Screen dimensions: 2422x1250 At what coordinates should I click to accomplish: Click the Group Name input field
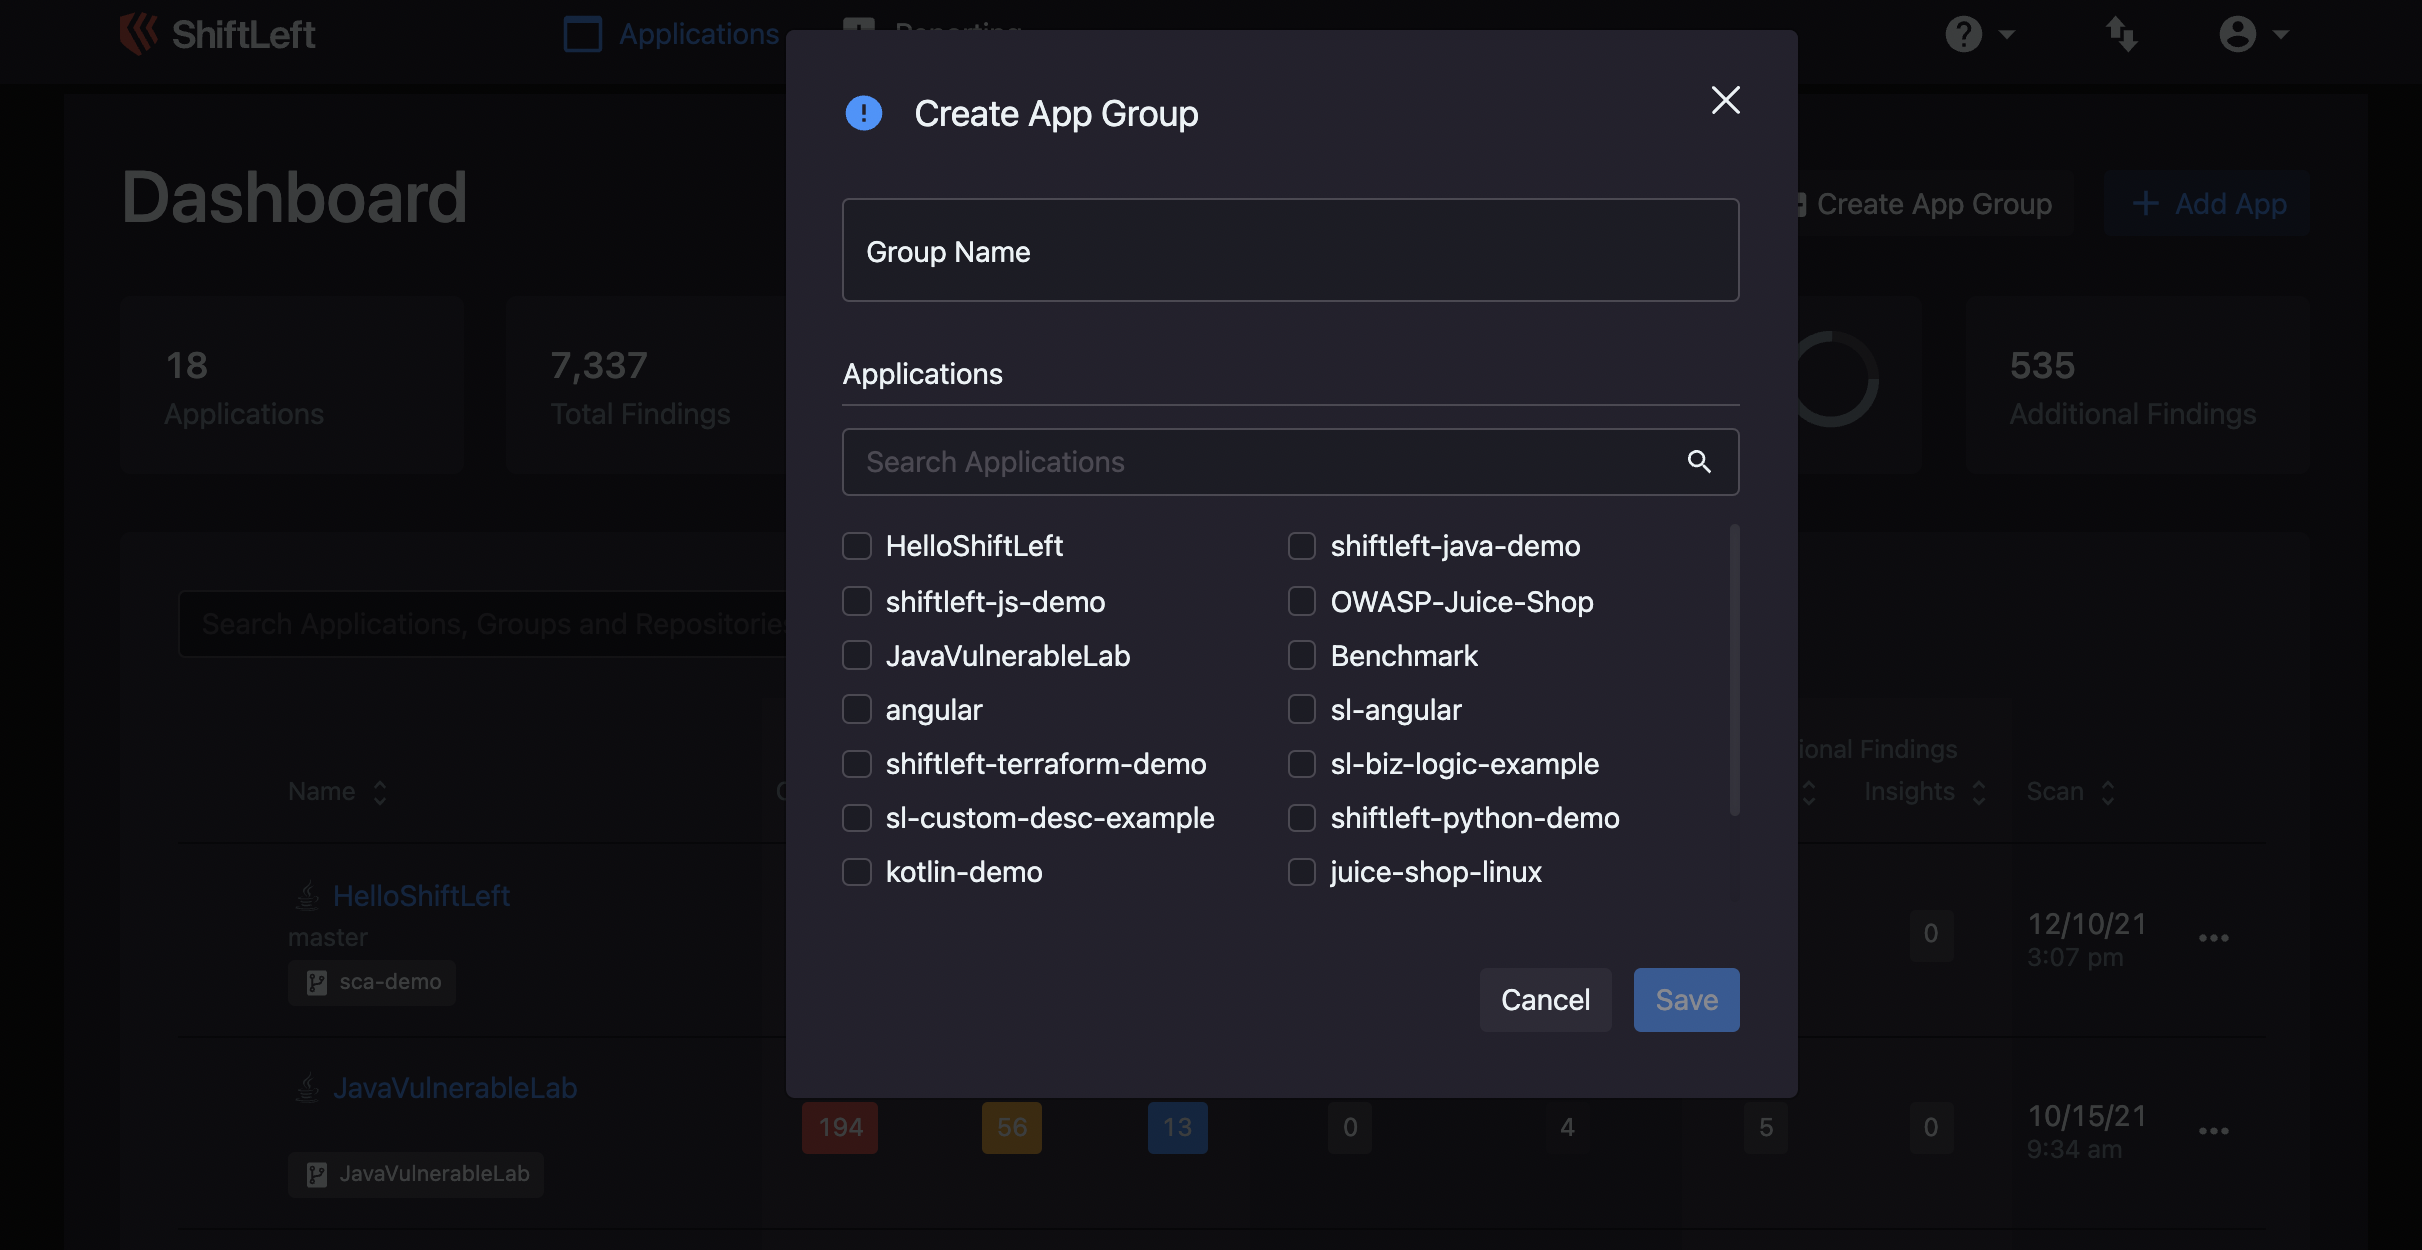point(1290,250)
